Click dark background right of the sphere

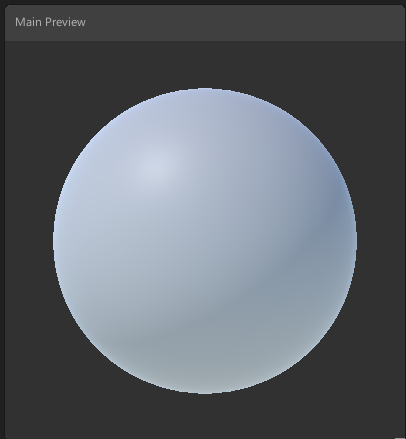[381, 240]
